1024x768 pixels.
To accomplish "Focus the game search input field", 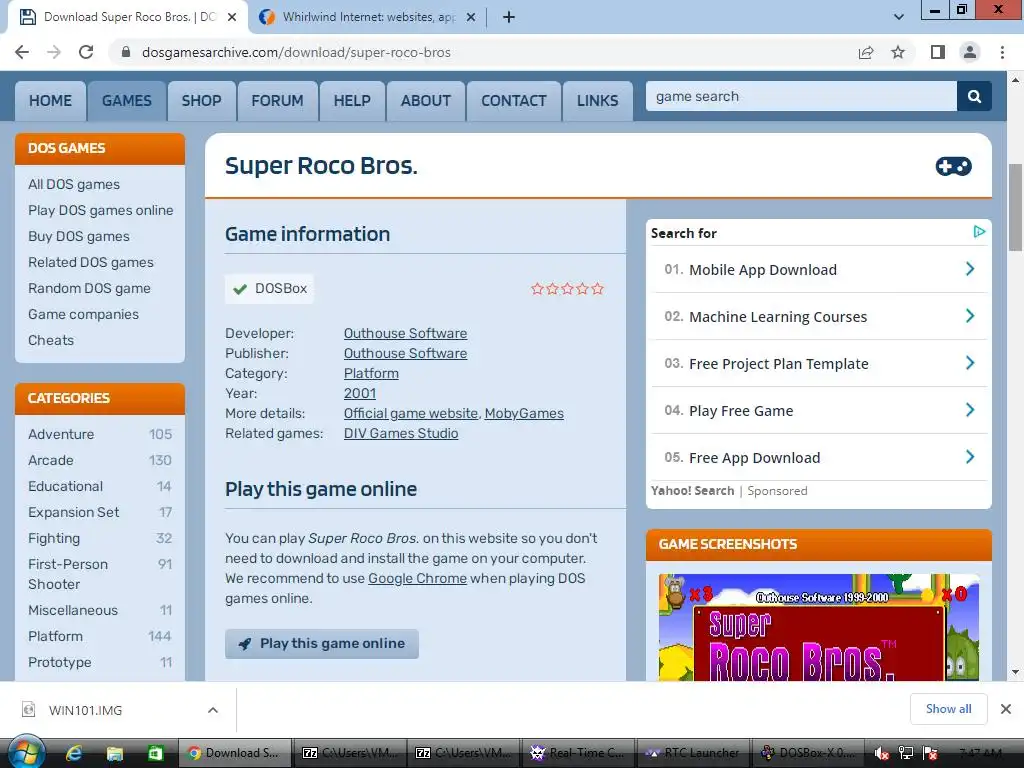I will (x=801, y=97).
